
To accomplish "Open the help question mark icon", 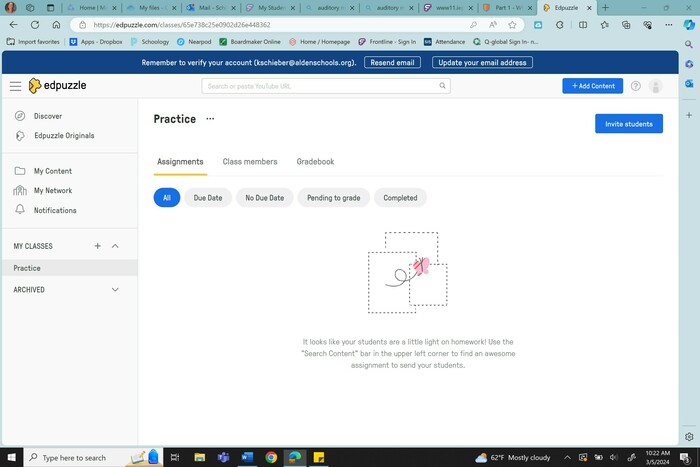I will pos(635,86).
